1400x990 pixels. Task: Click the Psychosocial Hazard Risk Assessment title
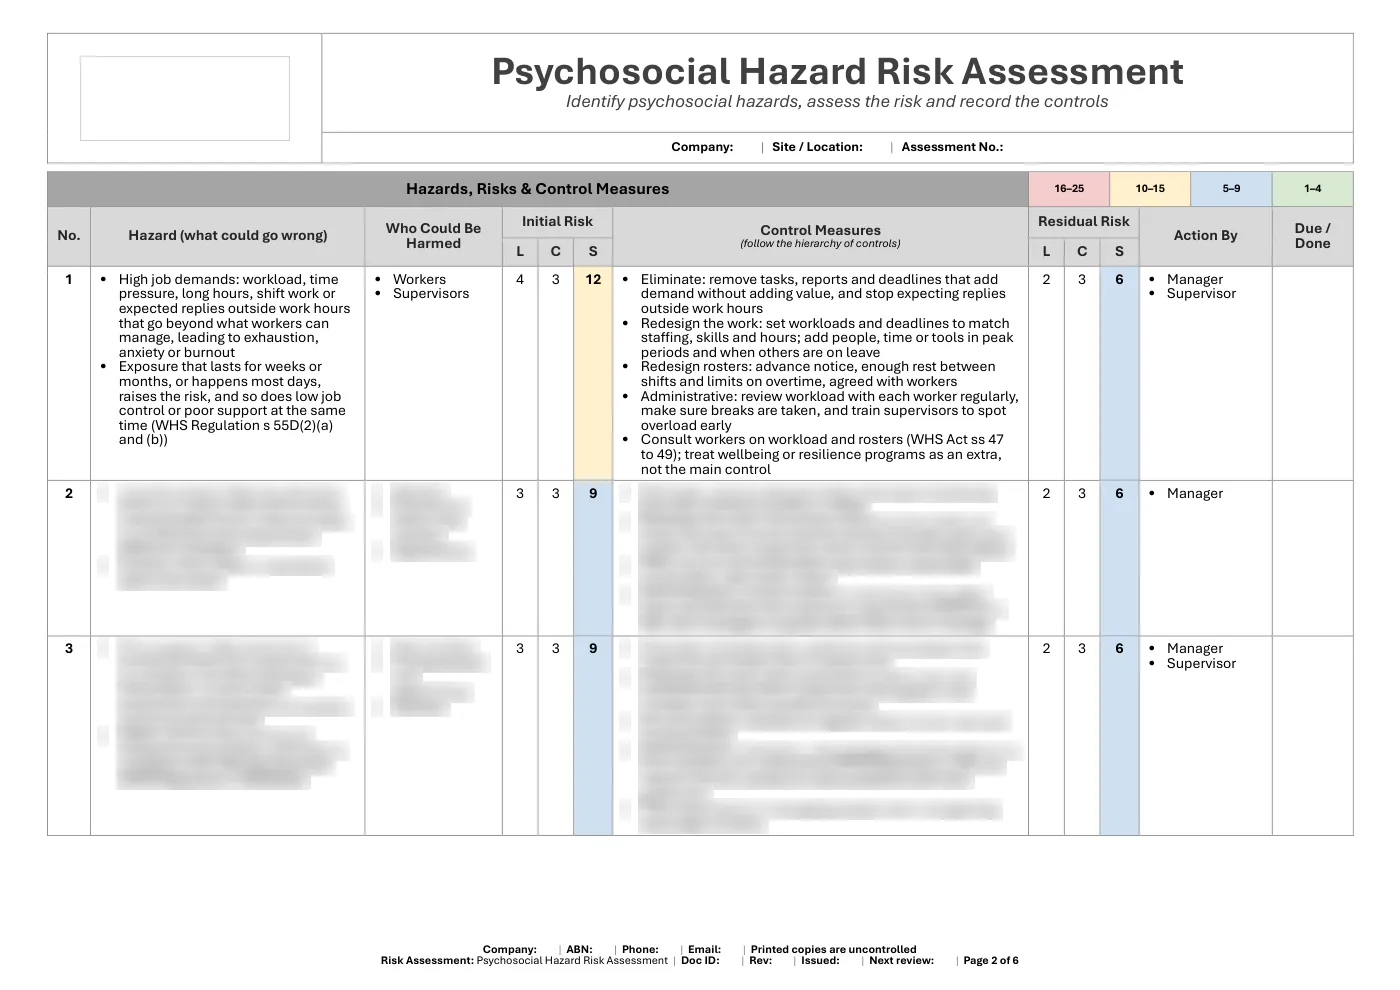coord(837,72)
